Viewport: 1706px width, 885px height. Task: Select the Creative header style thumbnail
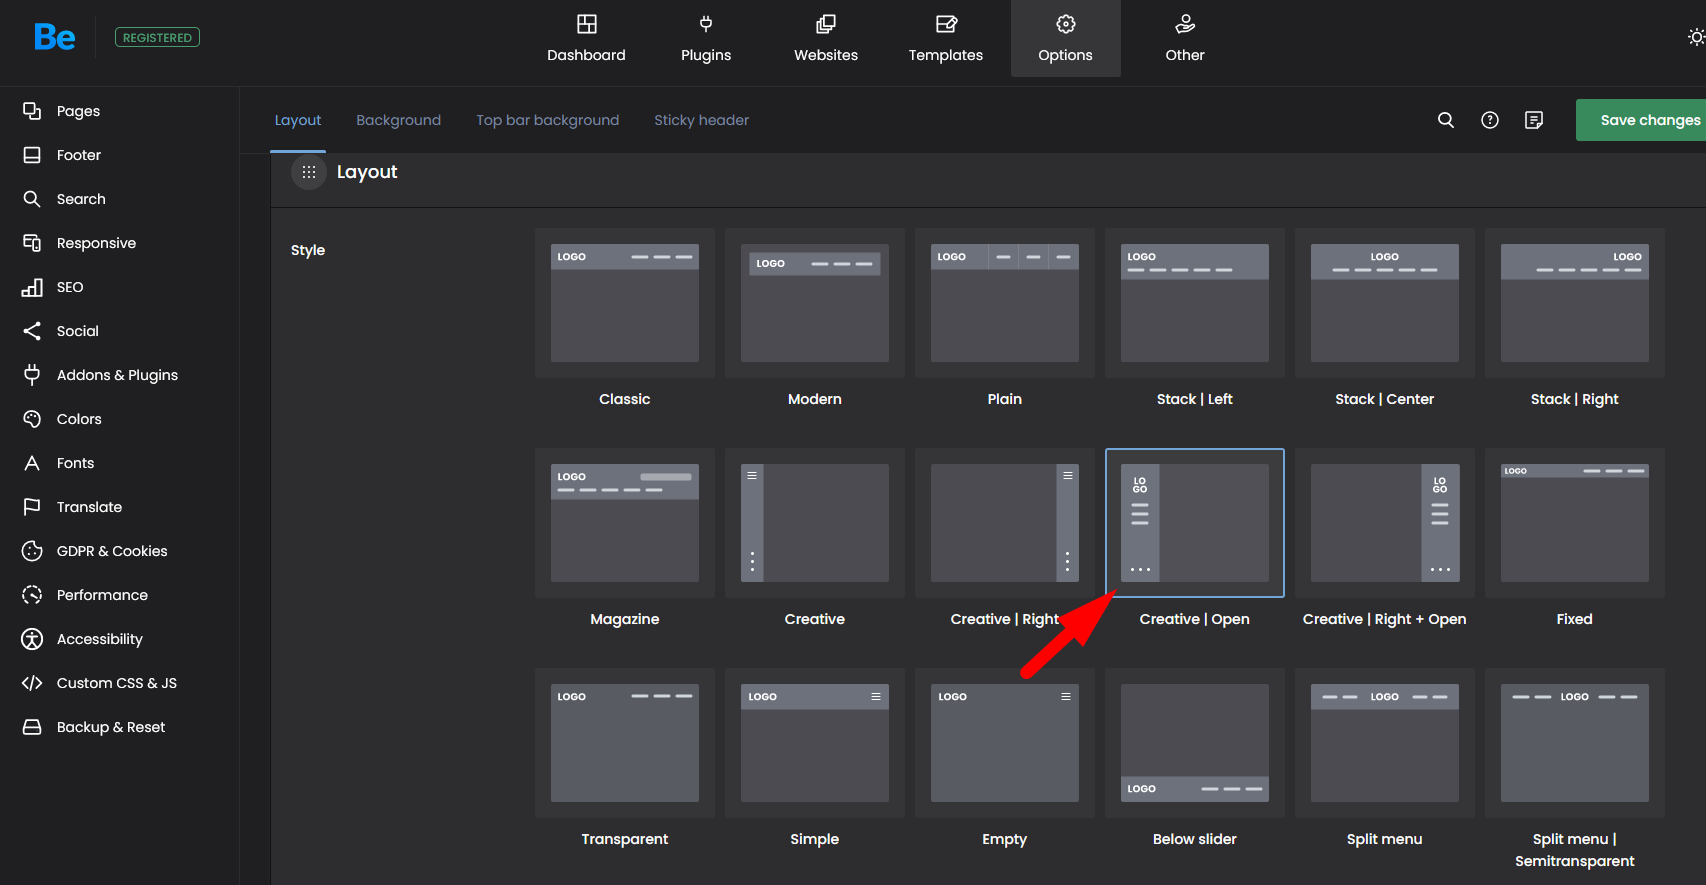pyautogui.click(x=815, y=523)
